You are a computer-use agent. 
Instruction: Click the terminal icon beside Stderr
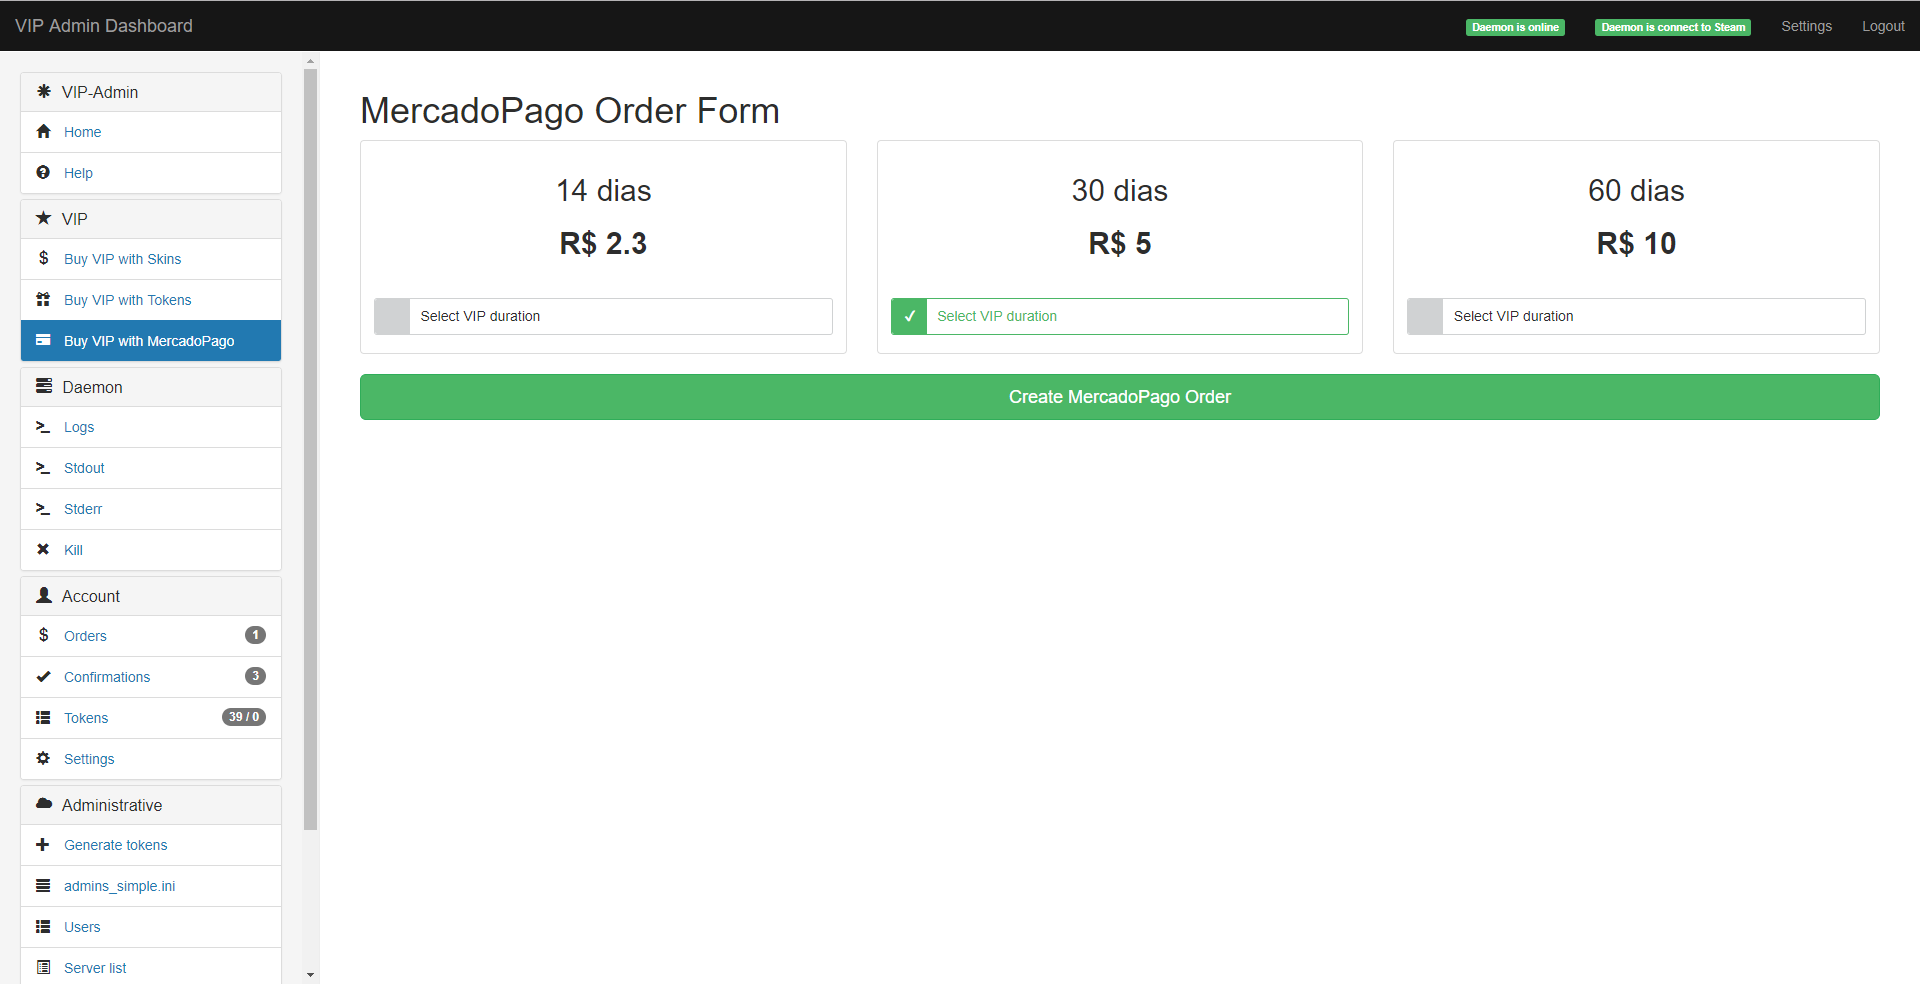43,508
